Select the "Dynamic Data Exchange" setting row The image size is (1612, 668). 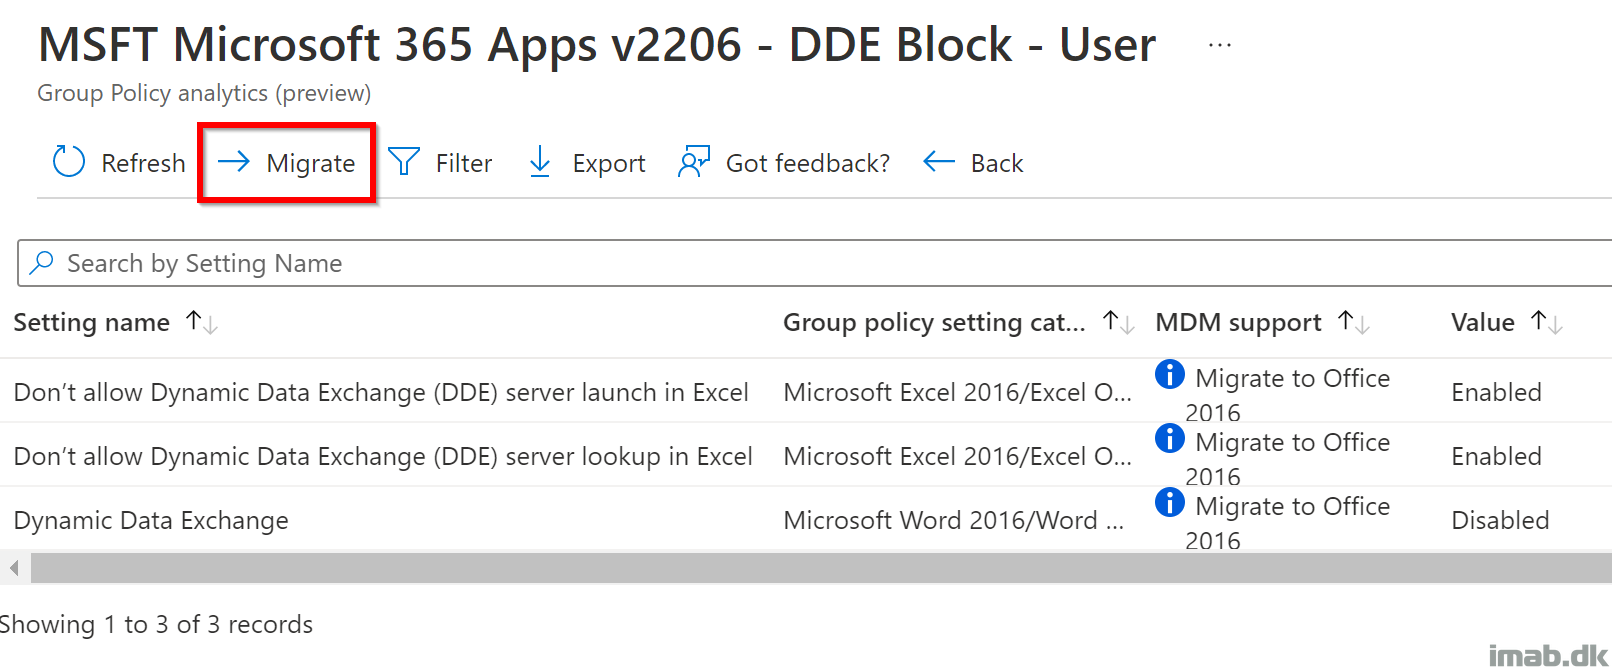151,520
